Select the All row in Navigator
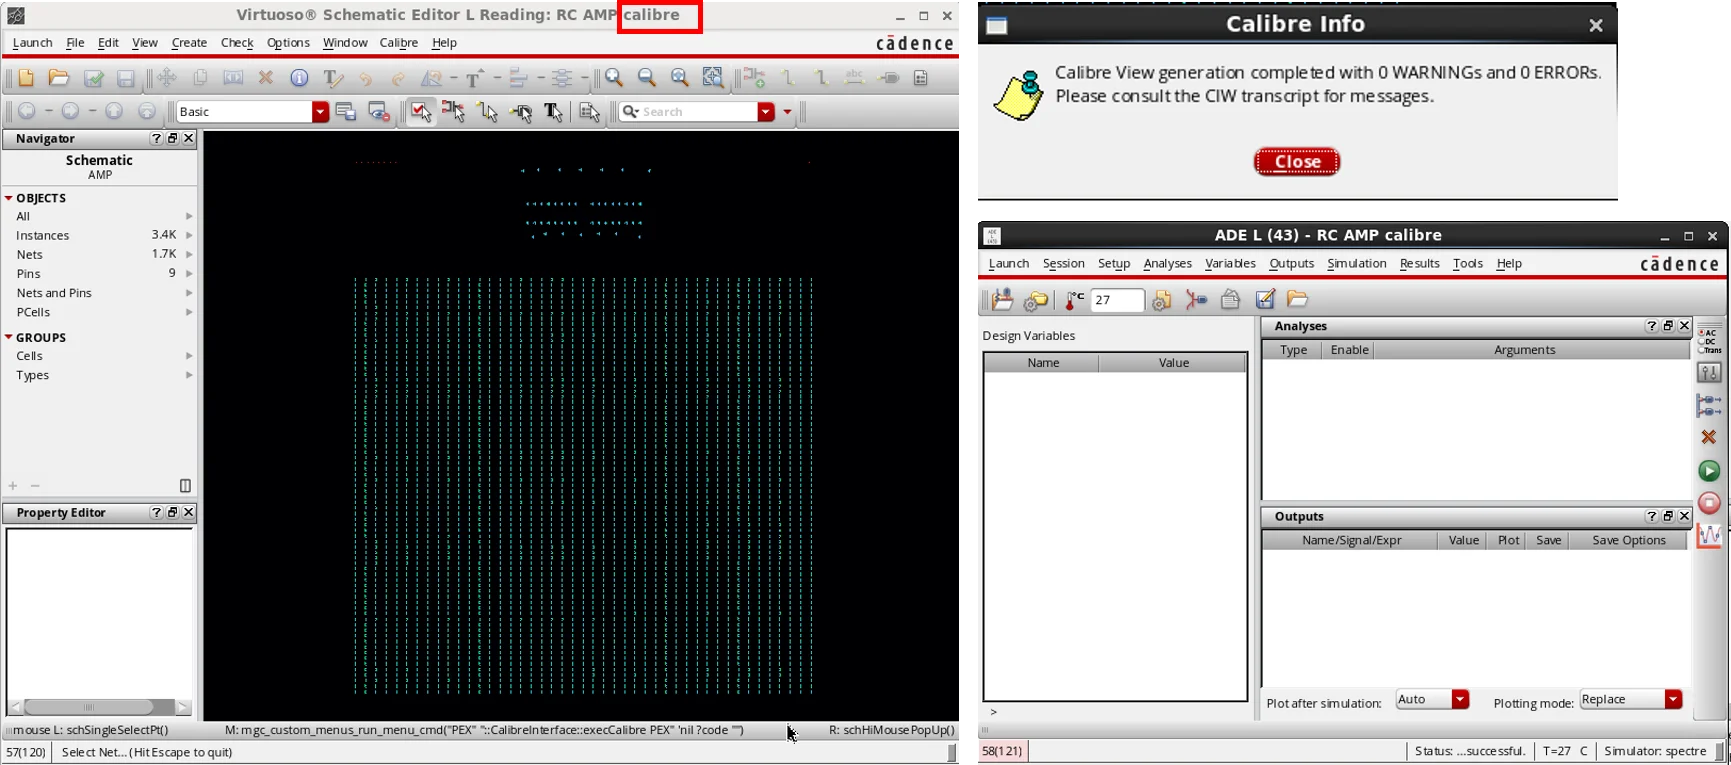1731x765 pixels. pyautogui.click(x=99, y=216)
